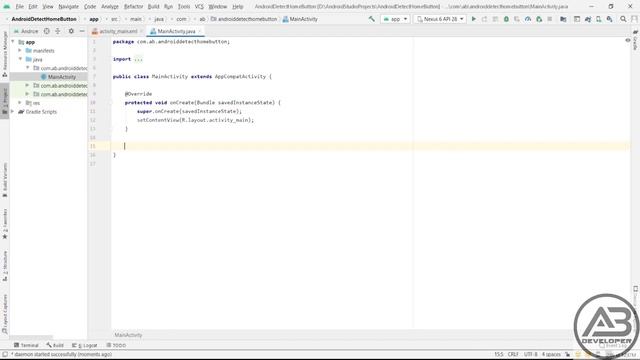Image resolution: width=640 pixels, height=360 pixels.
Task: Open the Favorites side panel
Action: [x=5, y=224]
